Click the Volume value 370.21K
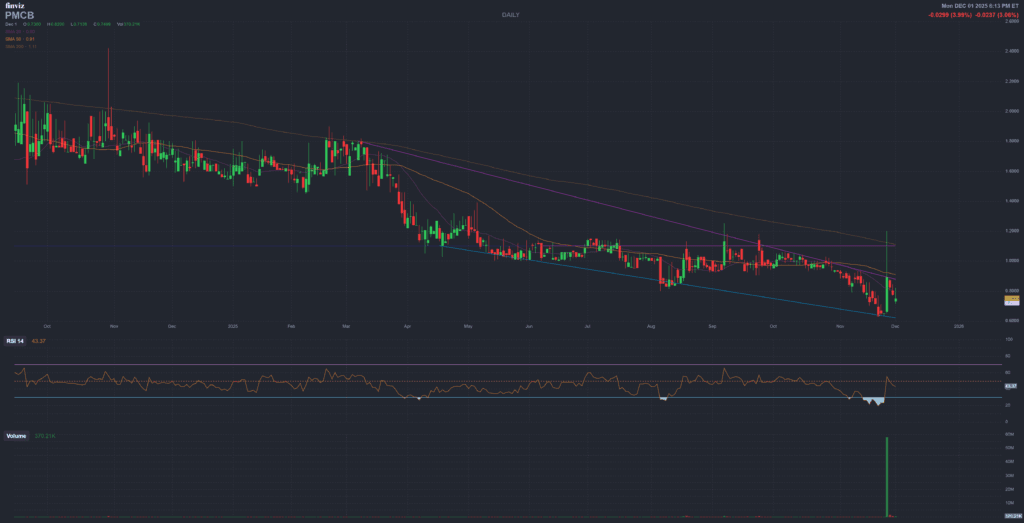 tap(43, 436)
